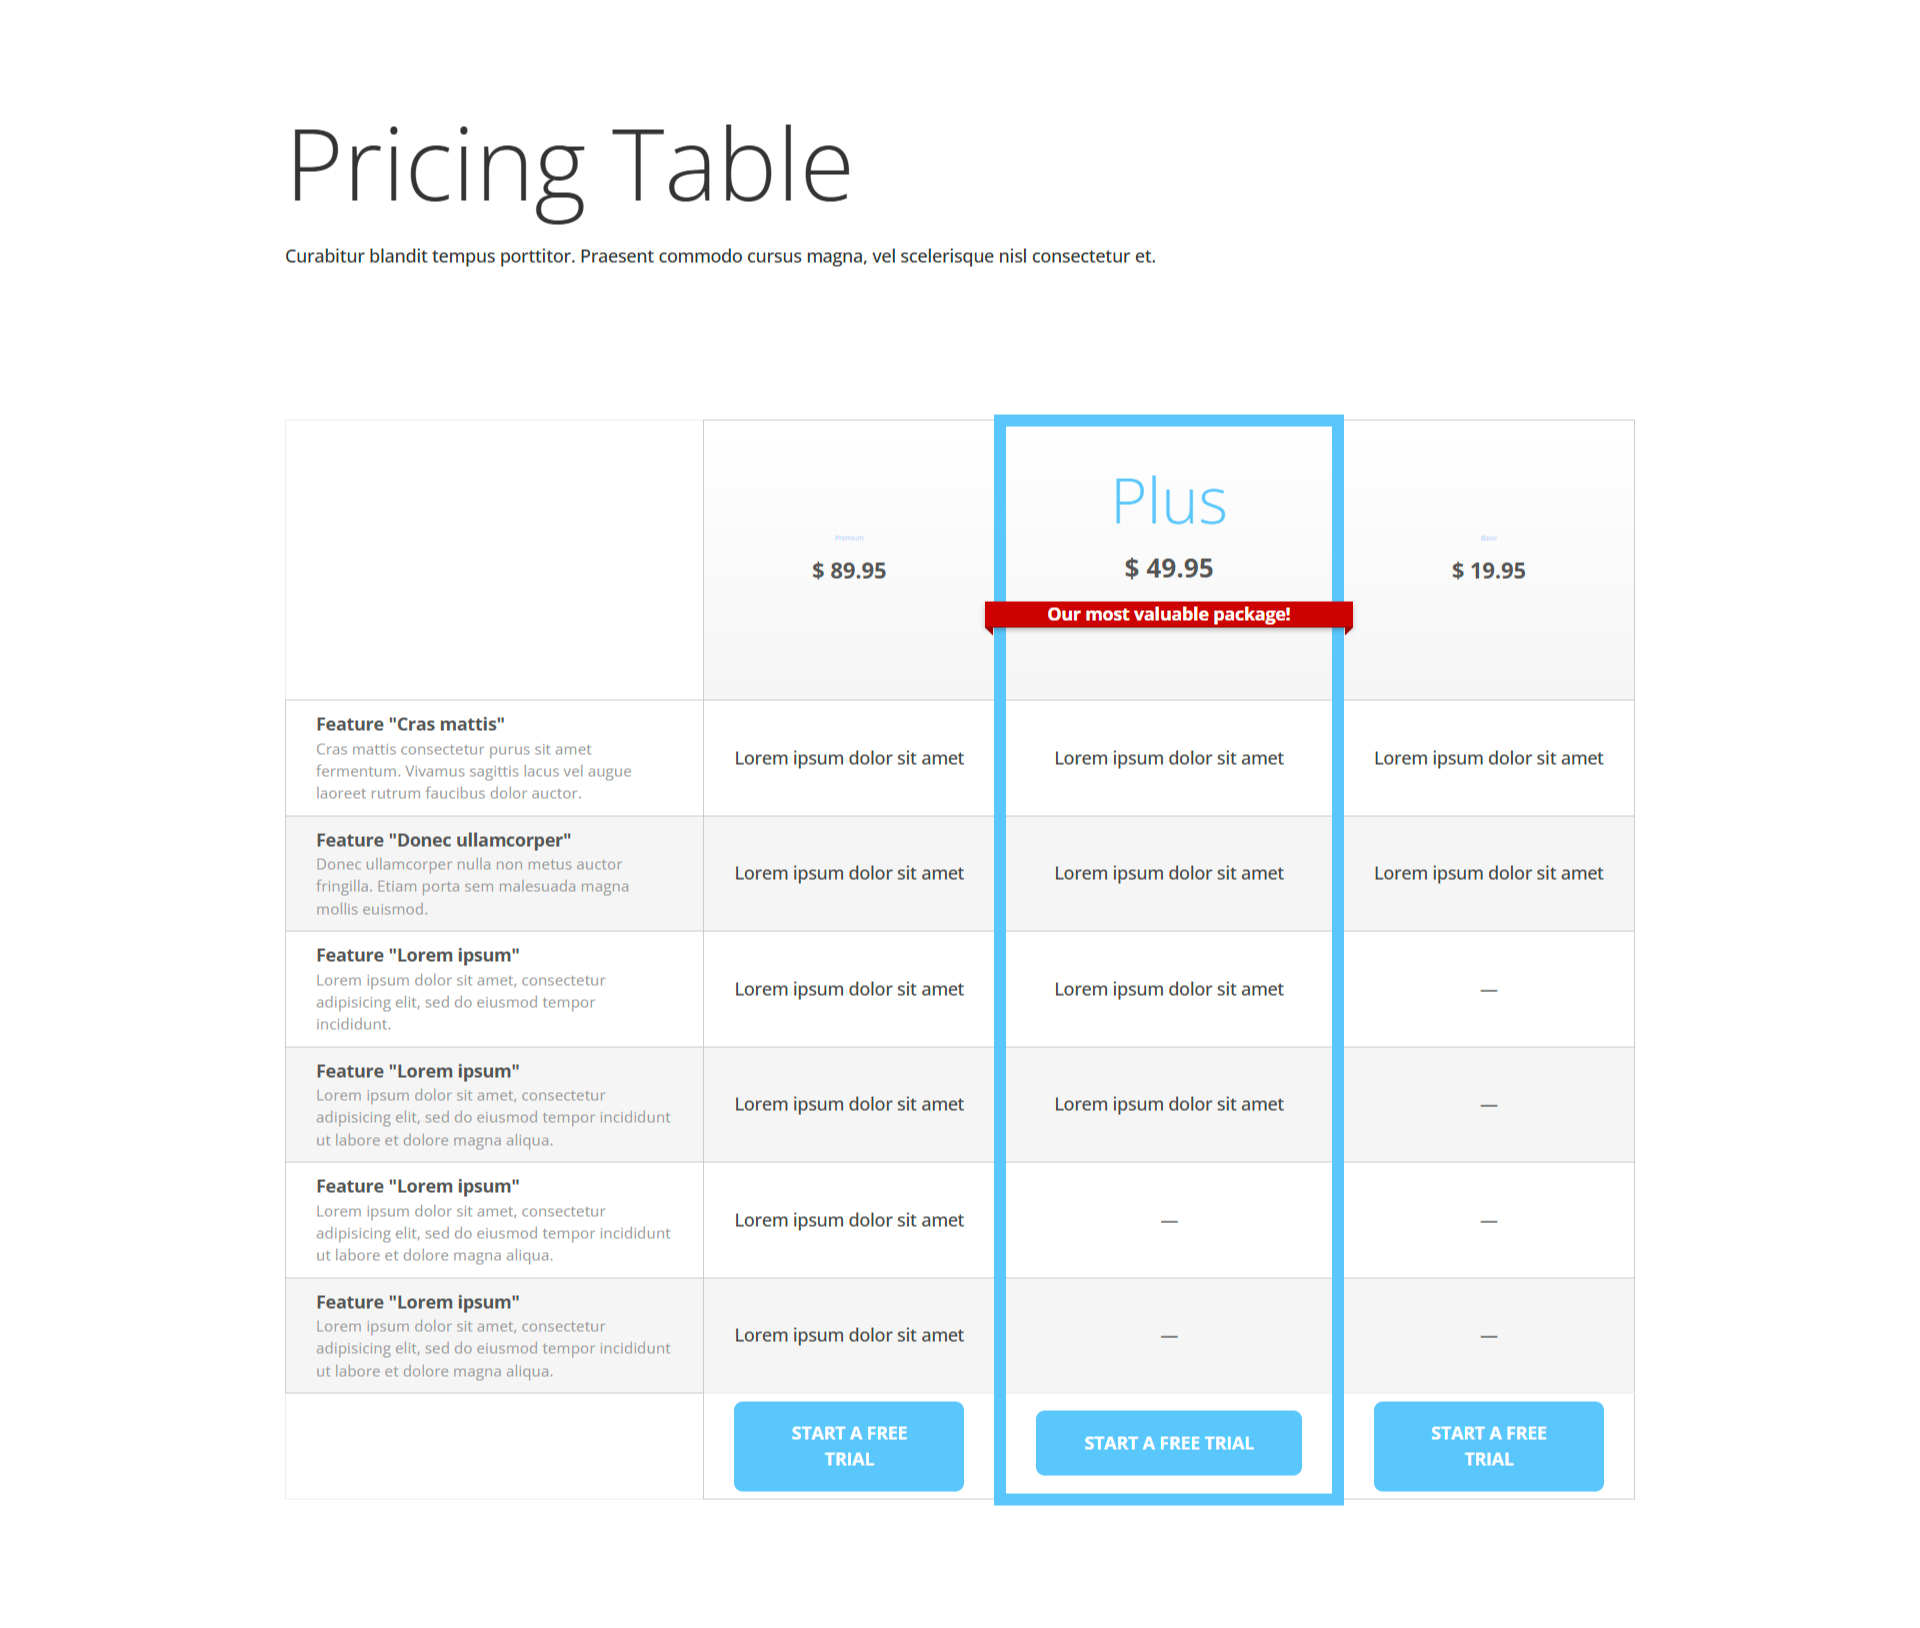Click the small Premium plan label
The image size is (1920, 1628).
pos(849,538)
